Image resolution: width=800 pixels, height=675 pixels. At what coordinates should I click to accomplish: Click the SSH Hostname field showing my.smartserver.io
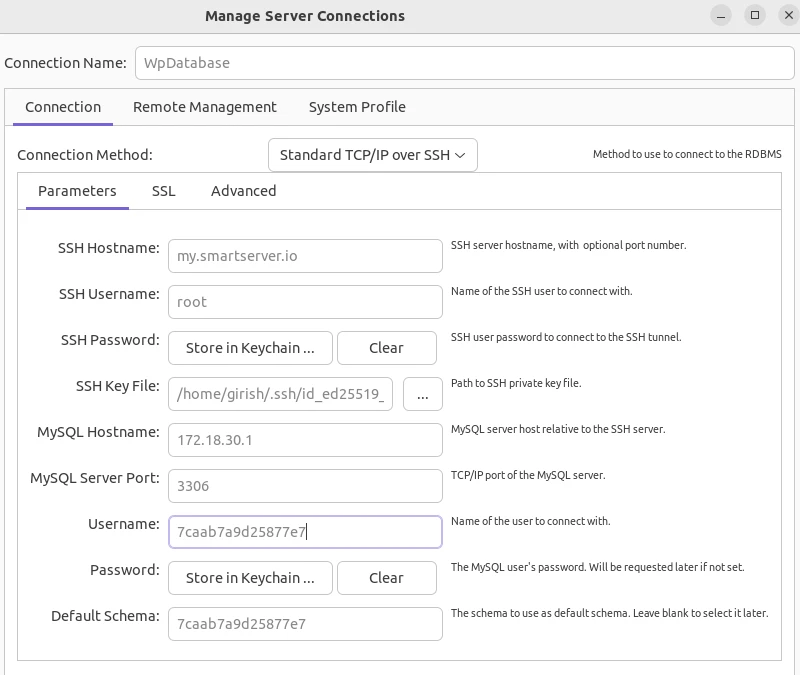(305, 256)
